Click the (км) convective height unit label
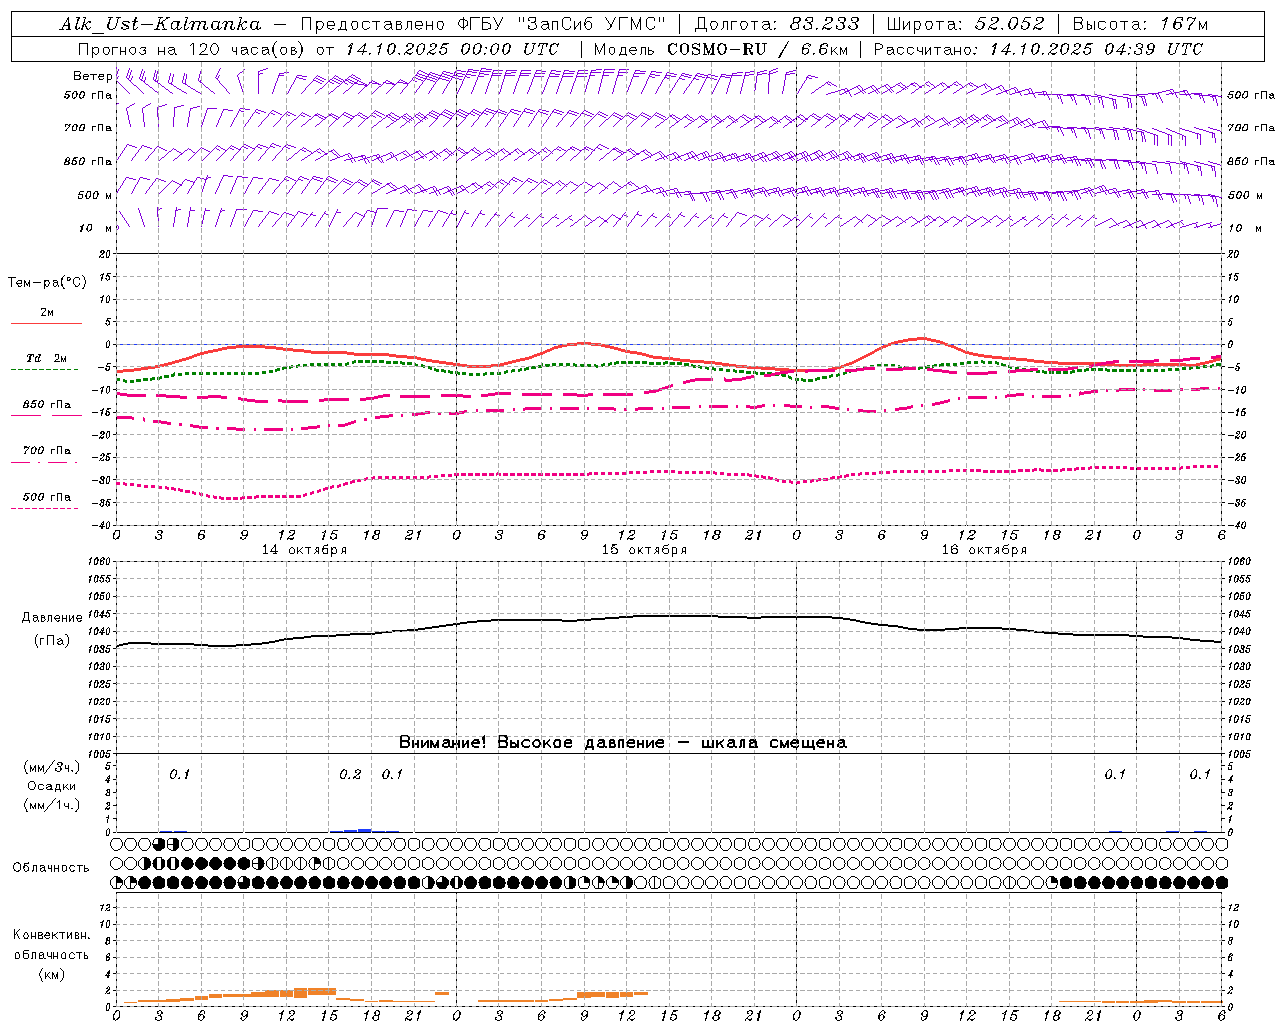The height and width of the screenshot is (1024, 1280). click(51, 974)
